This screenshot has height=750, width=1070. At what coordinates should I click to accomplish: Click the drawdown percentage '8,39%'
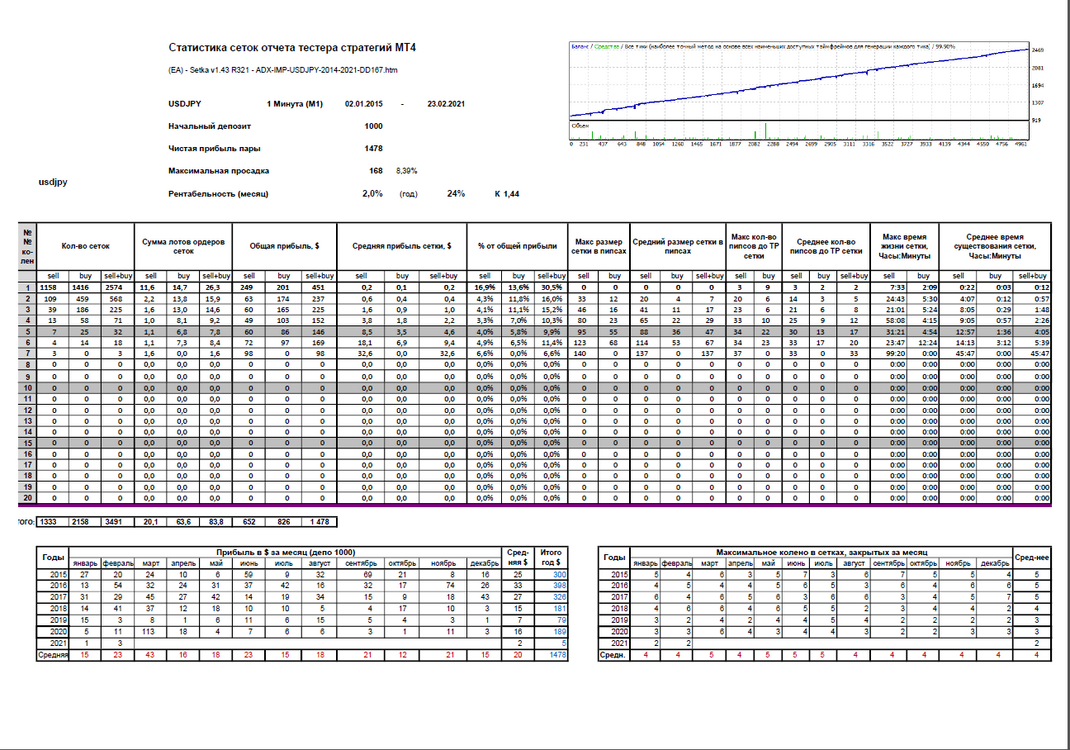click(407, 171)
